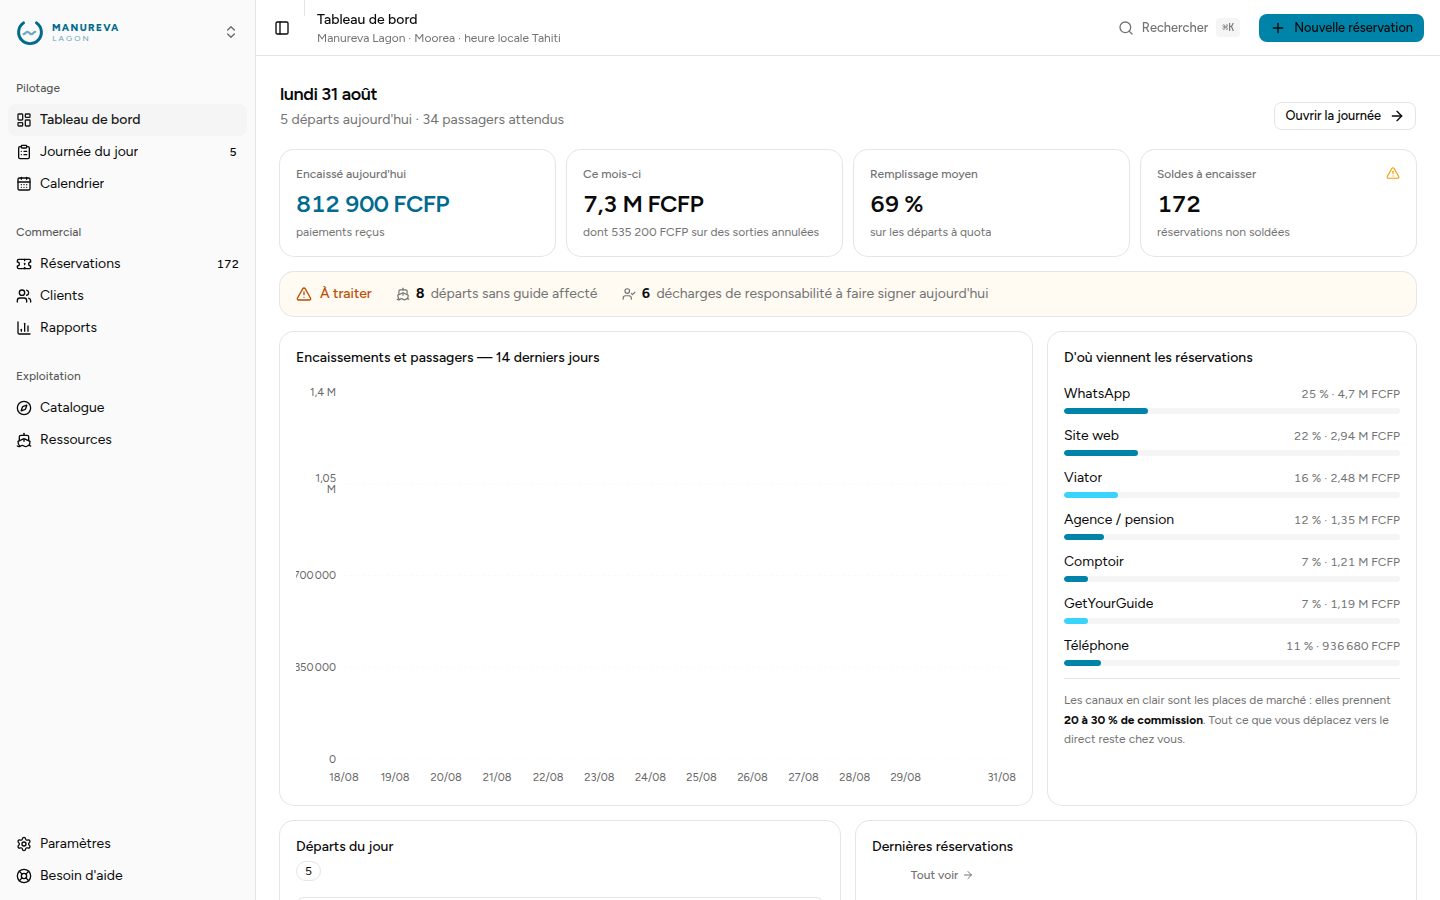Viewport: 1440px width, 900px height.
Task: Click the Viator channel progress bar
Action: pos(1232,495)
